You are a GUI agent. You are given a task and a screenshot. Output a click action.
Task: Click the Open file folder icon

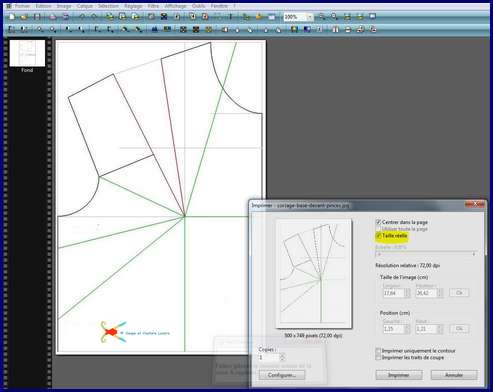(24, 17)
